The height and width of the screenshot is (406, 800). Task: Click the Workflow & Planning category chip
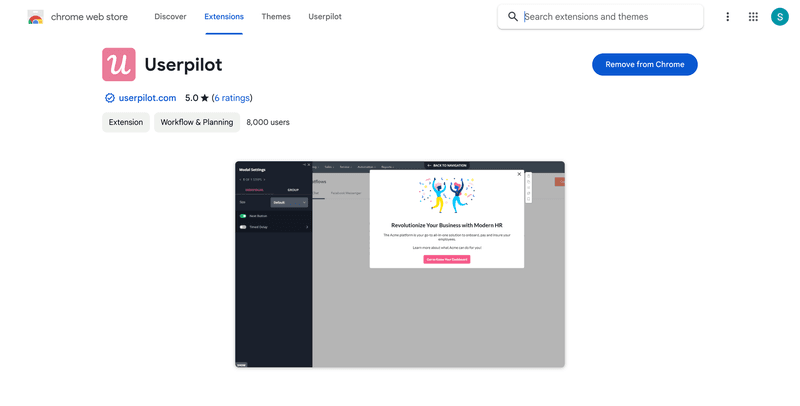pyautogui.click(x=197, y=122)
